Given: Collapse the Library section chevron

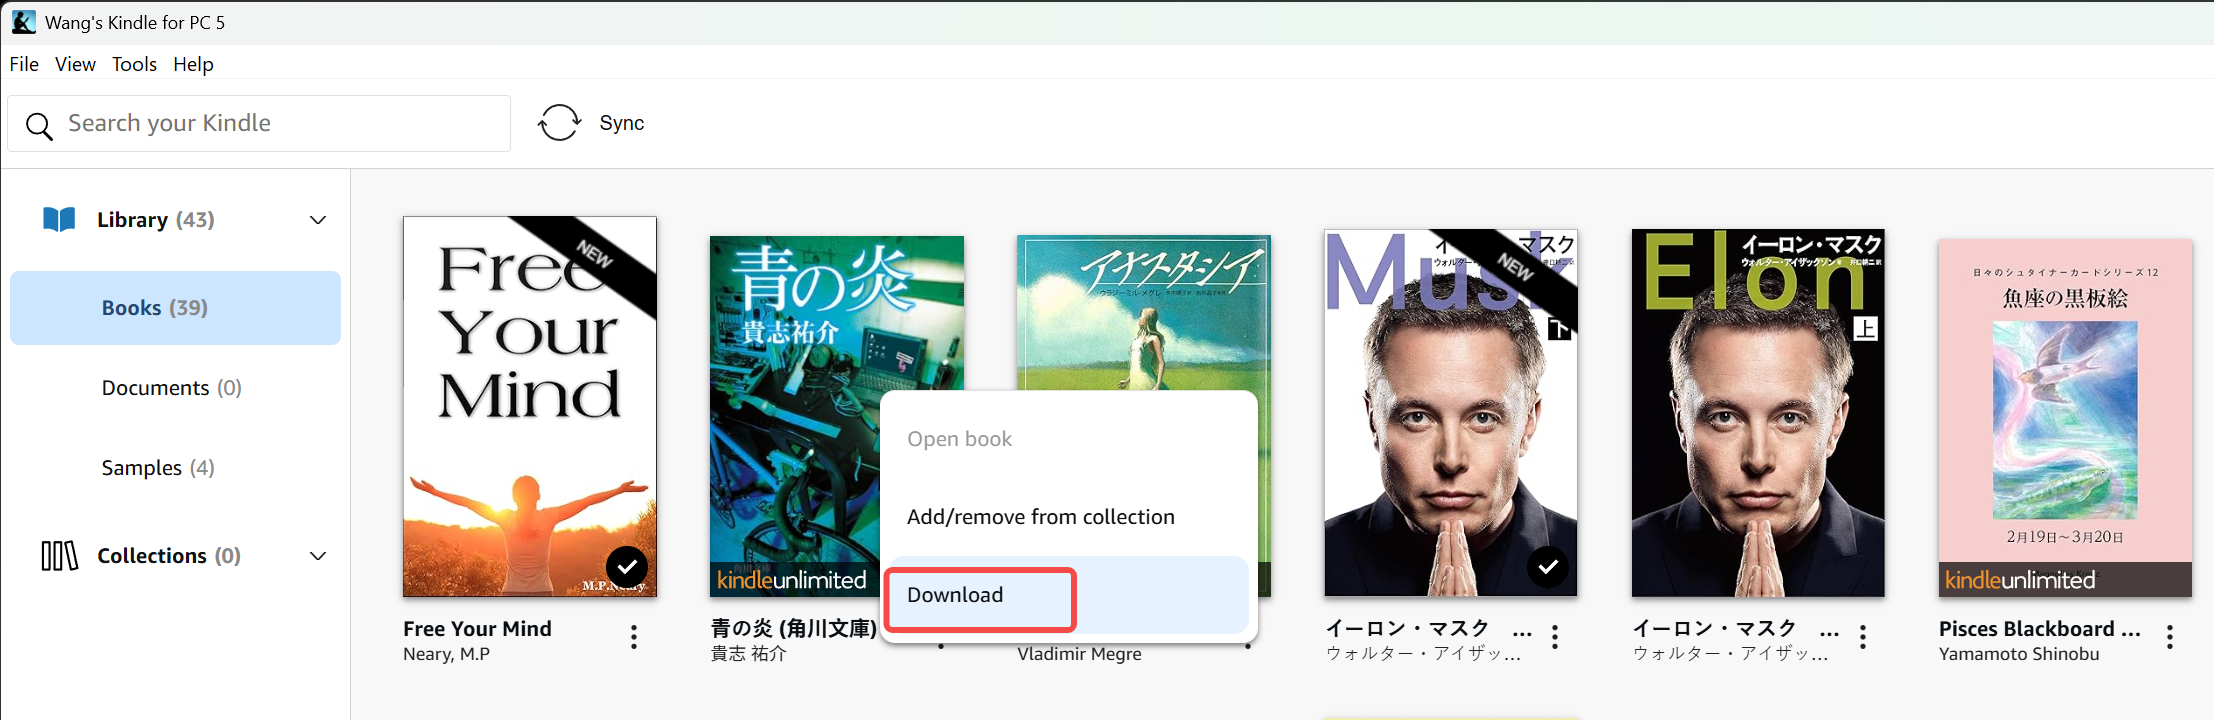Looking at the screenshot, I should 318,220.
